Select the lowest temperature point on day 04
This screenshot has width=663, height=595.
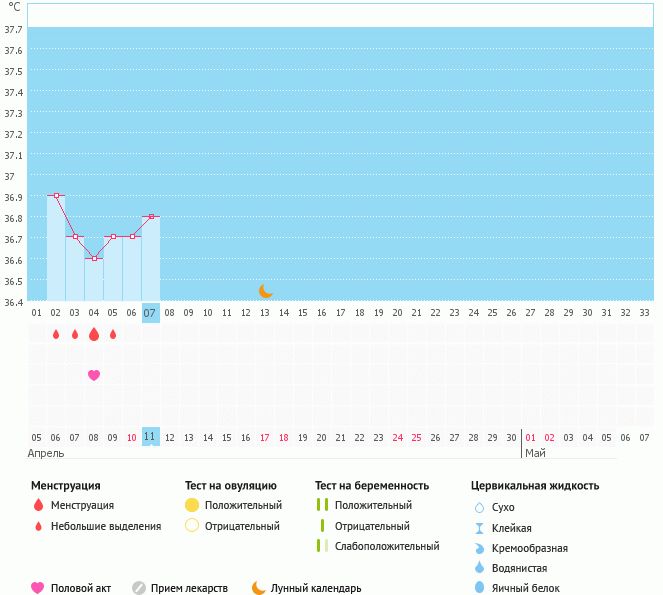(94, 258)
